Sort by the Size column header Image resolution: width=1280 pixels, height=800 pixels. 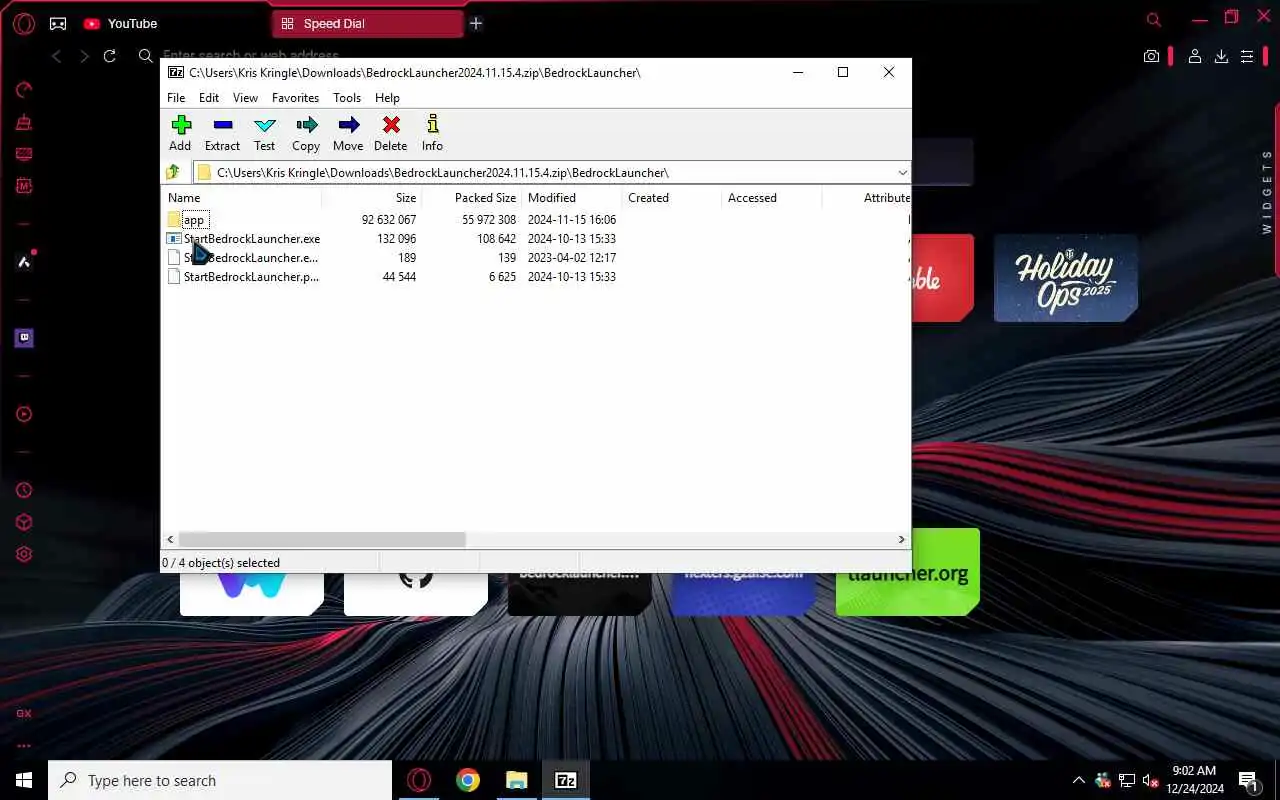[372, 198]
